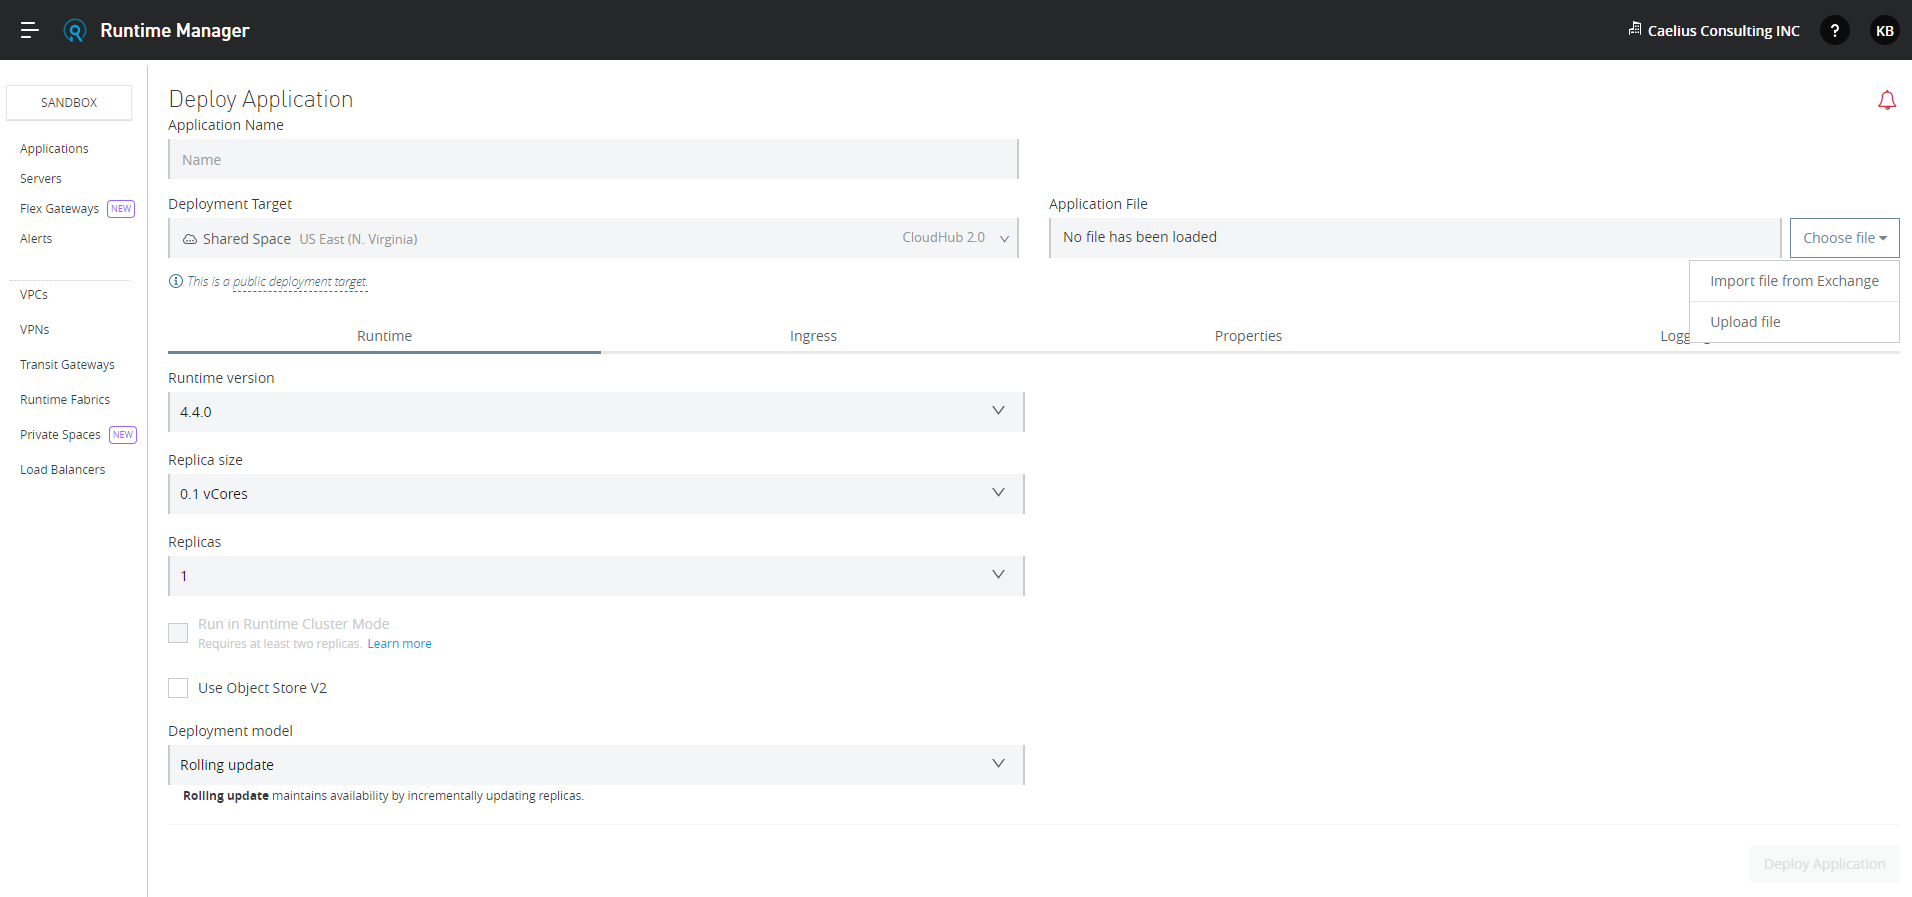Click the Caelius Consulting INC organization icon
1912x897 pixels.
click(1635, 29)
